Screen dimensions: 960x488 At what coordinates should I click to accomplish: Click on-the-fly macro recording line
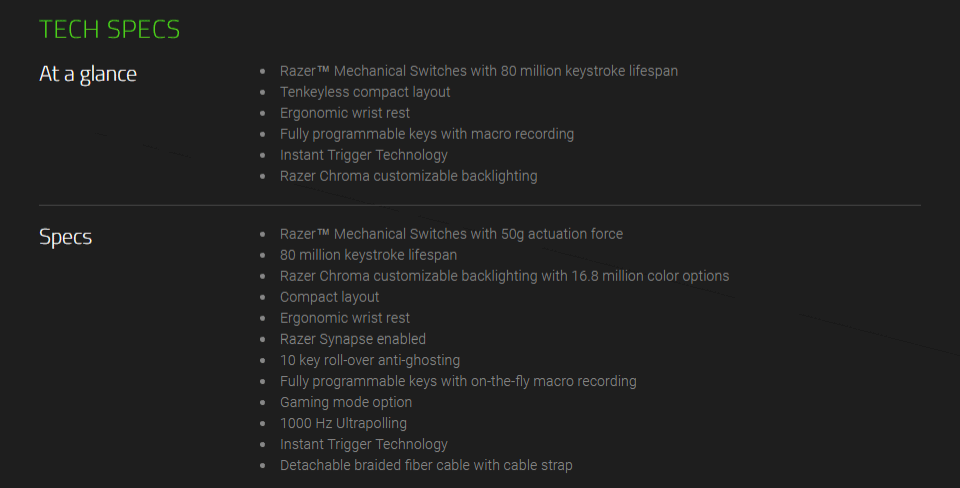(458, 381)
